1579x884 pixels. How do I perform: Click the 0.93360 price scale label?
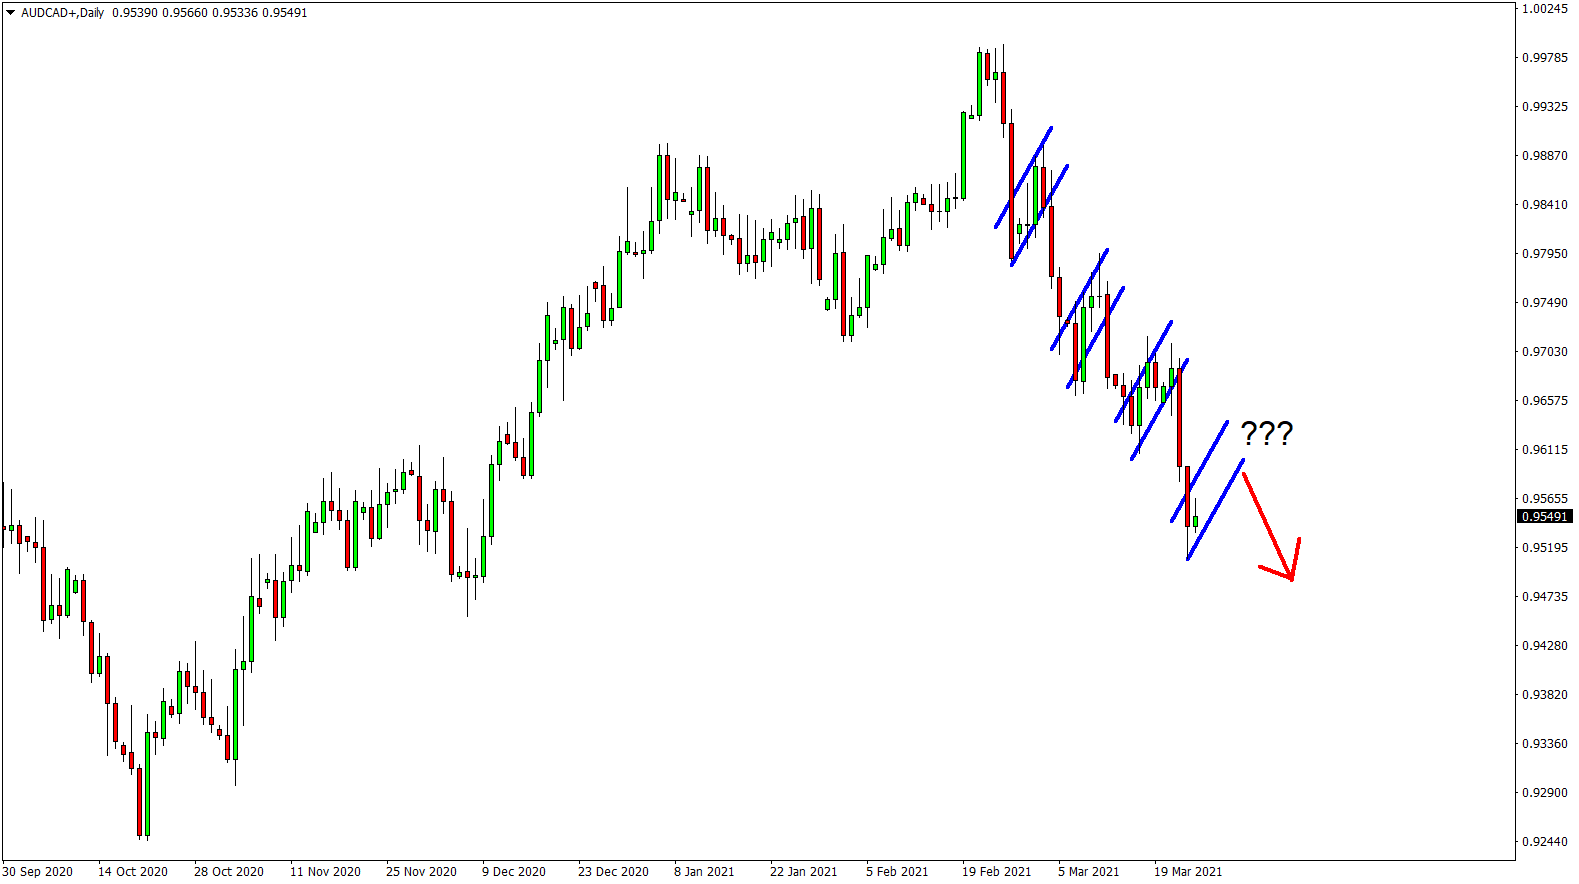[1545, 744]
